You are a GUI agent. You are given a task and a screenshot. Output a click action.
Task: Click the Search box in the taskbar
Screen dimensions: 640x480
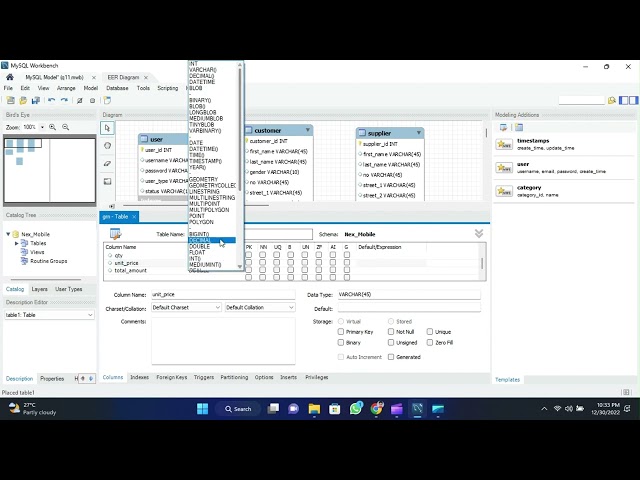coord(238,409)
